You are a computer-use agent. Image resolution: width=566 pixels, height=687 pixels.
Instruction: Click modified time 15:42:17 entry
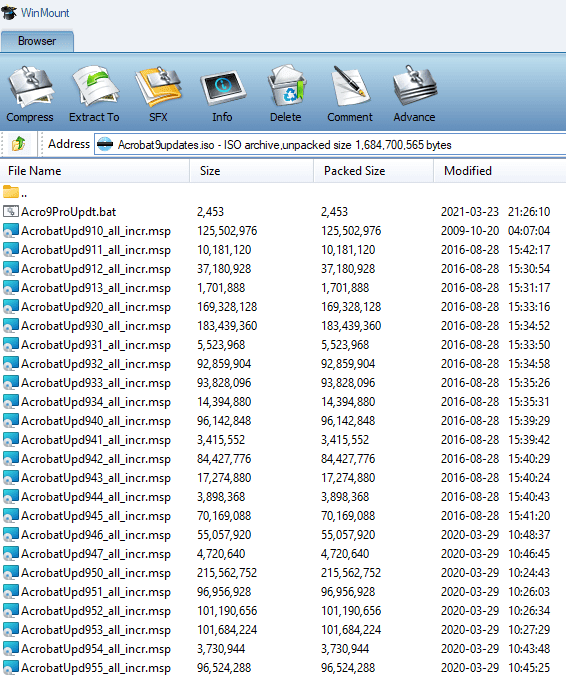tap(529, 250)
